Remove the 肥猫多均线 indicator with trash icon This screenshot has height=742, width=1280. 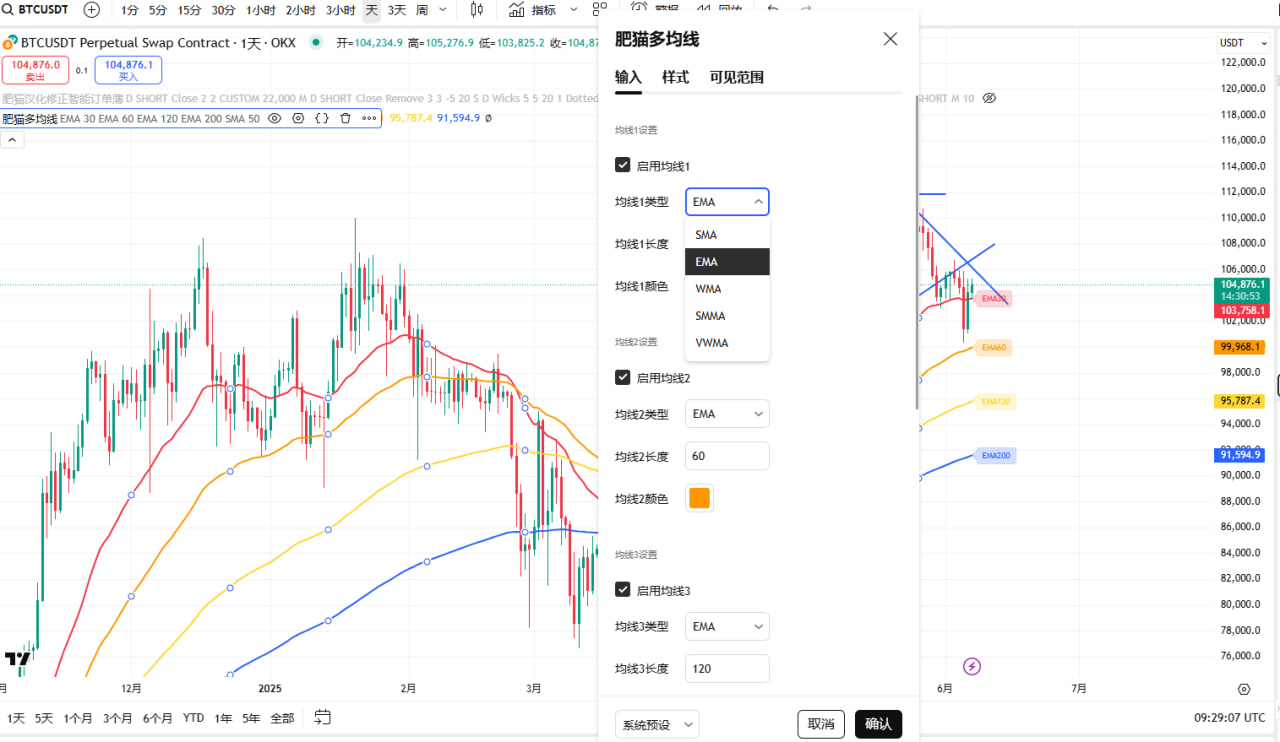[345, 118]
